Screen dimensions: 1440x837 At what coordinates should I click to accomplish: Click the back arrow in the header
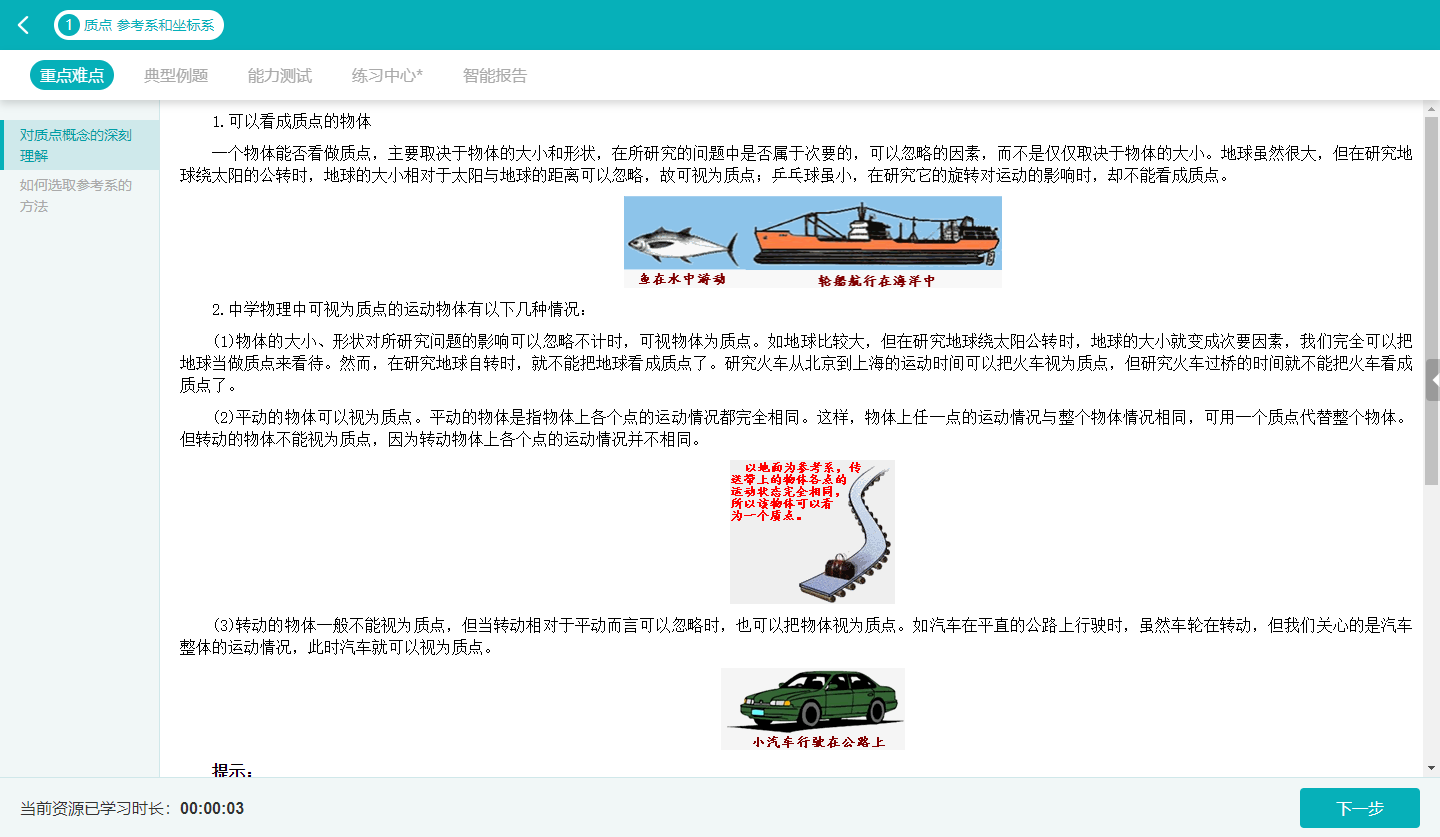(24, 25)
